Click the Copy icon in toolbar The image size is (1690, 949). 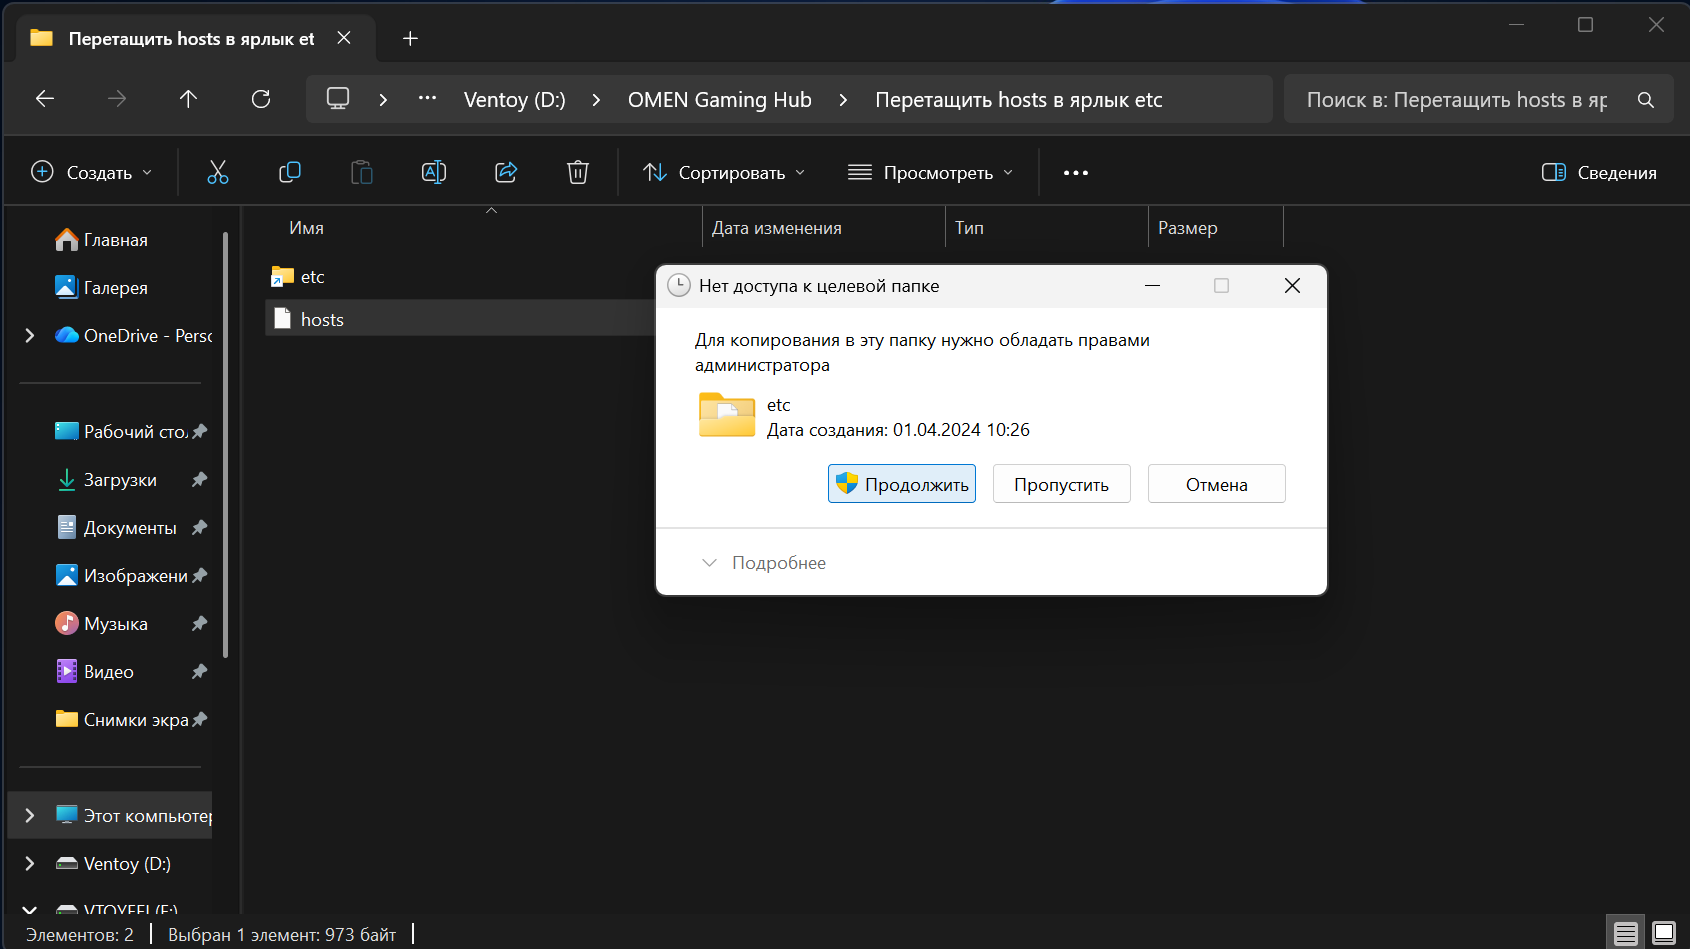pos(290,172)
